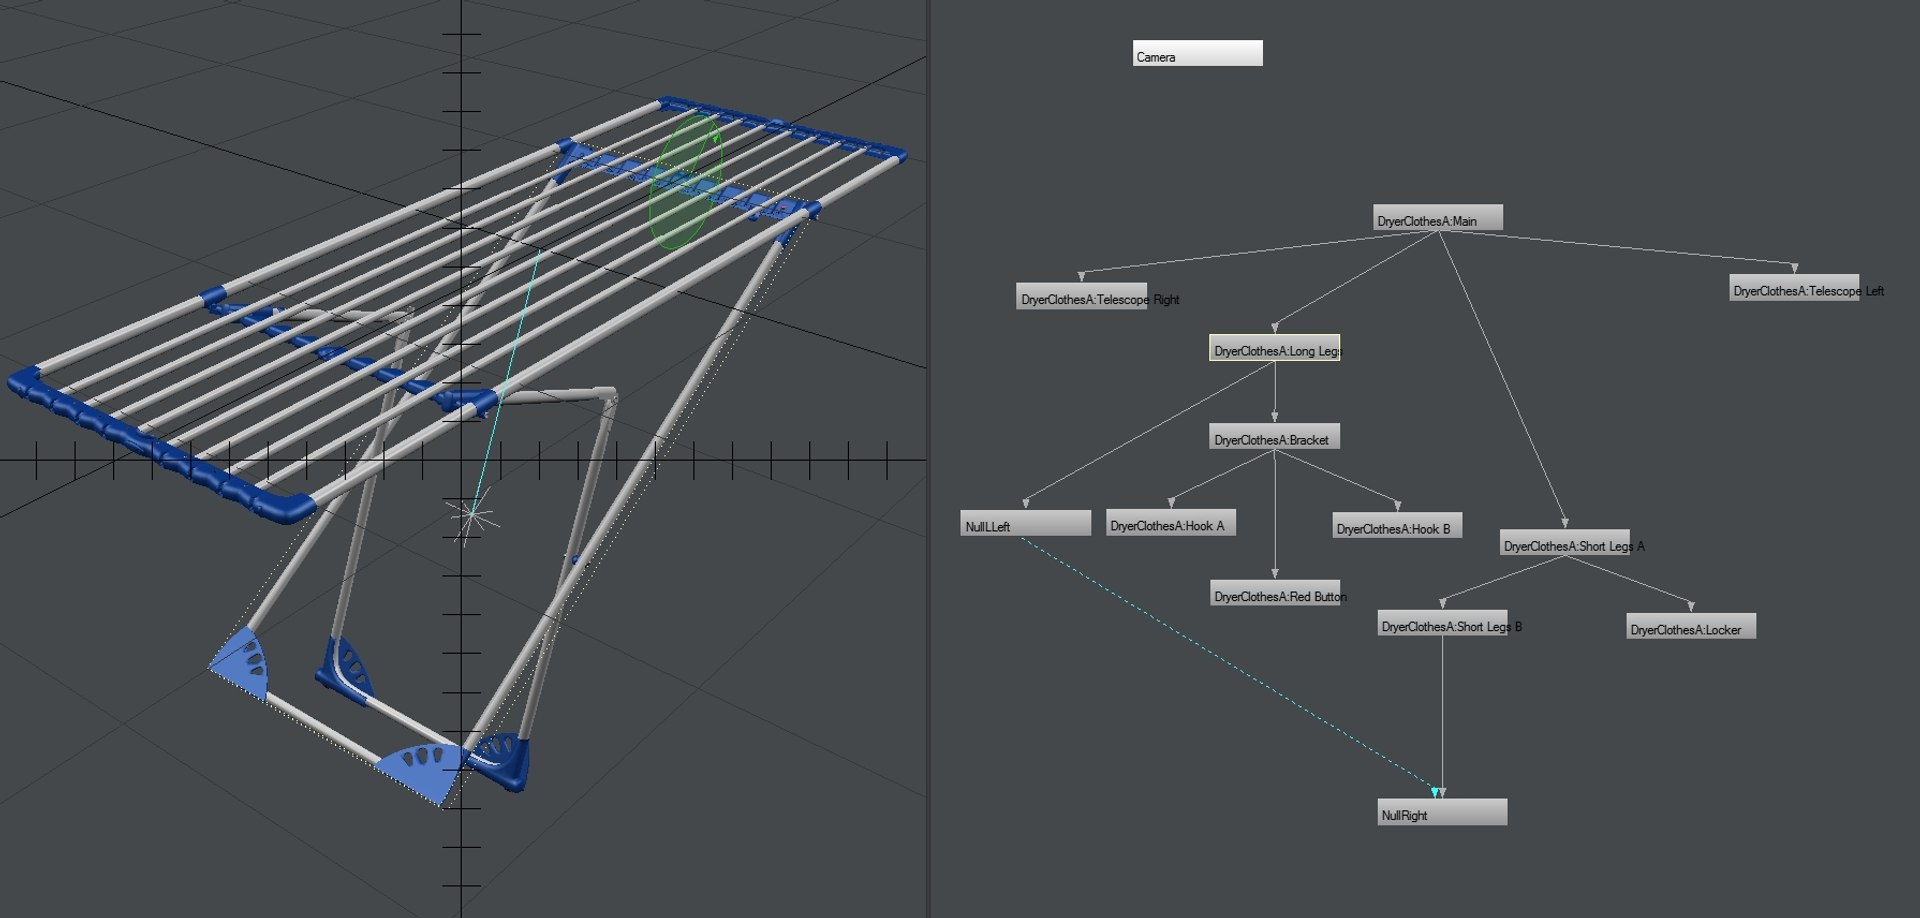Screen dimensions: 1920x918
Task: Select the NullRight node
Action: [1442, 812]
